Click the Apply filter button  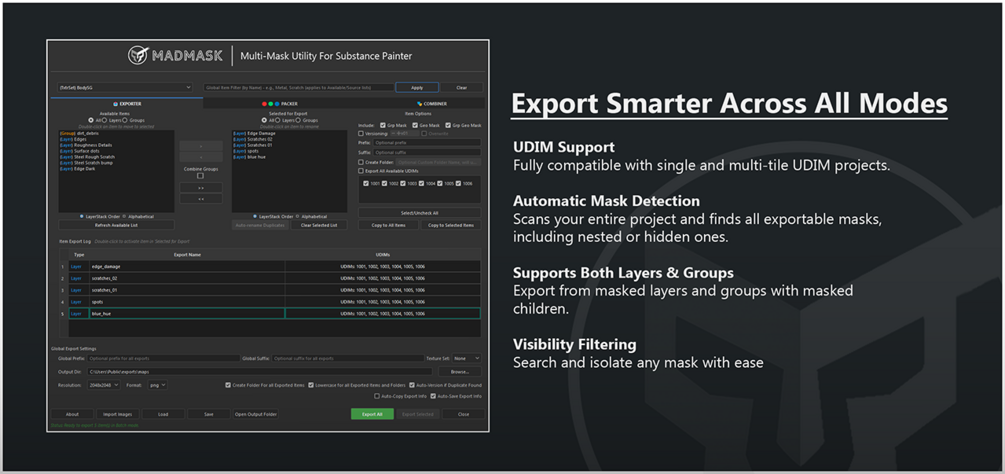[x=417, y=87]
